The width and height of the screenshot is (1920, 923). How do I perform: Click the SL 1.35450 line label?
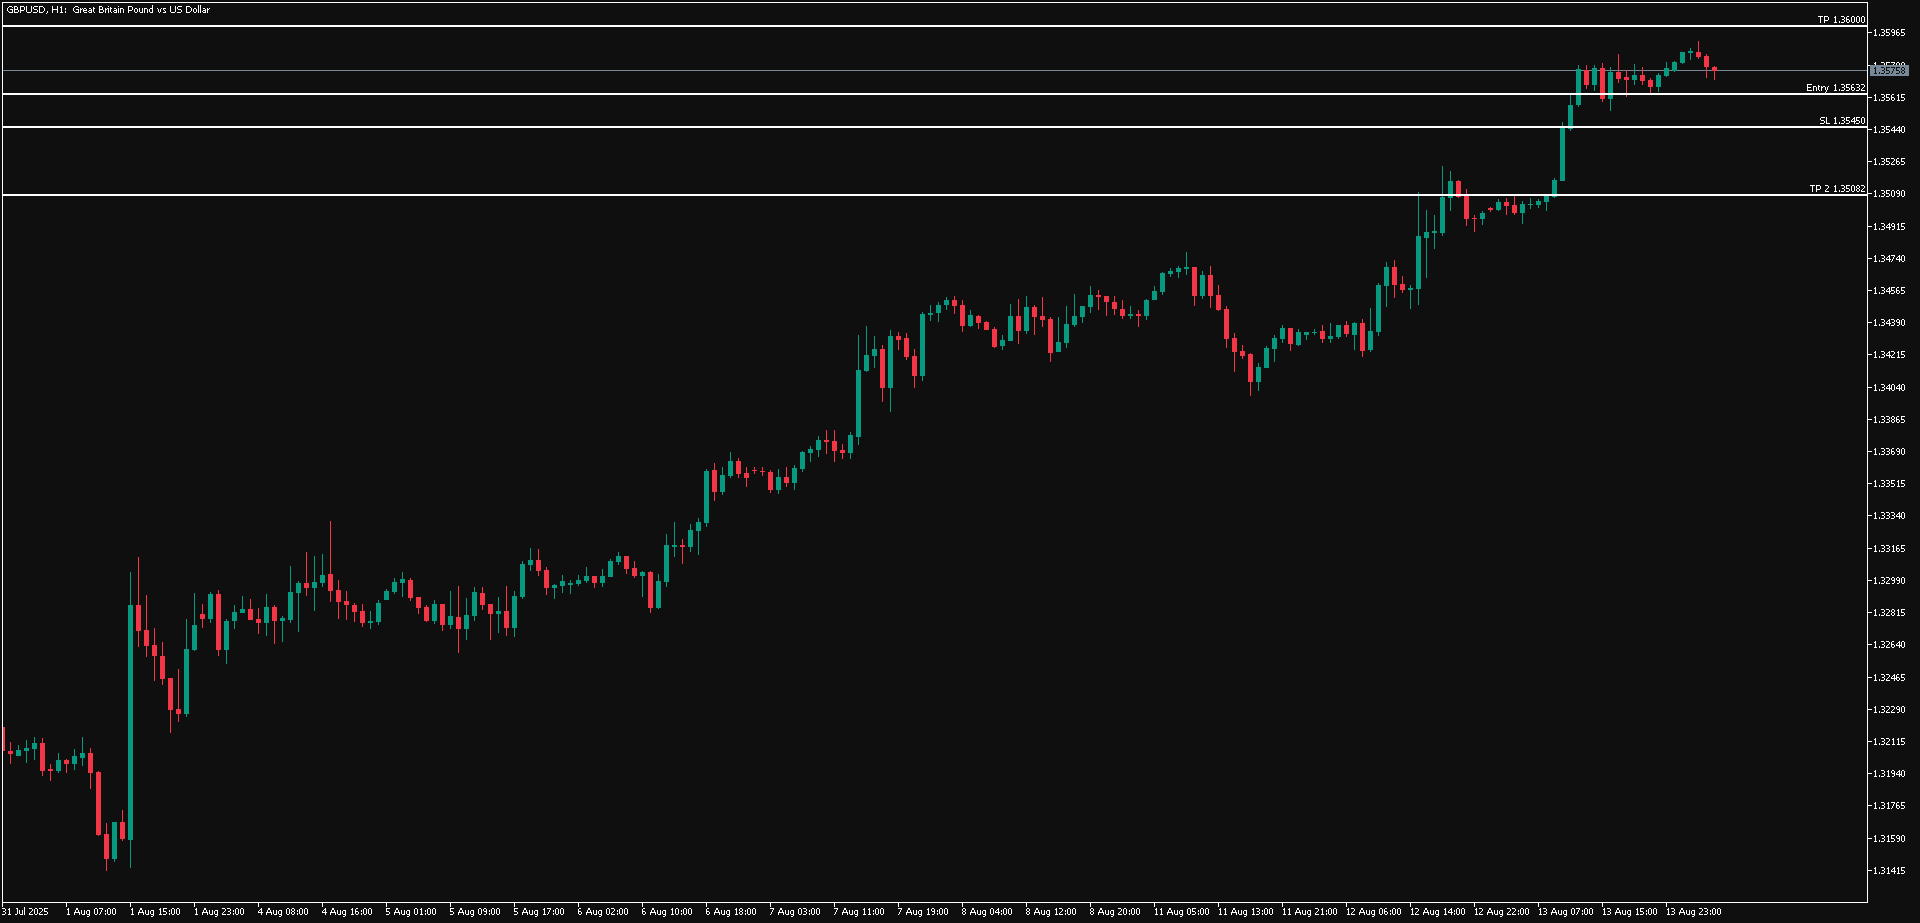(1841, 121)
